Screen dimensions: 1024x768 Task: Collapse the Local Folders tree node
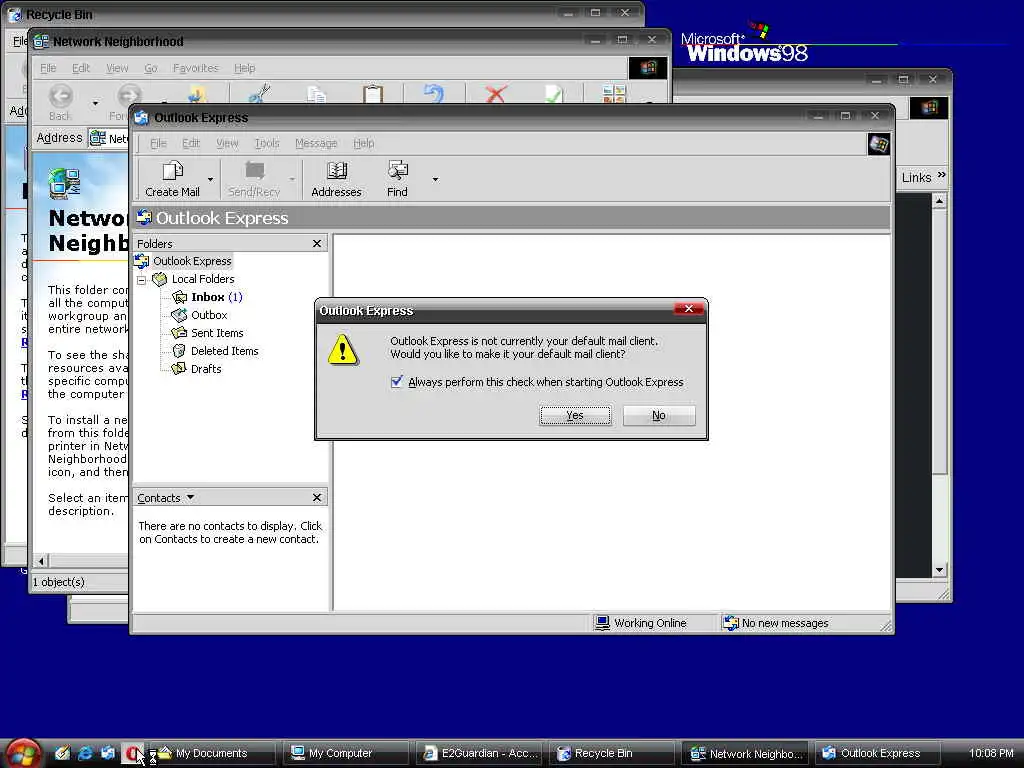coord(141,280)
